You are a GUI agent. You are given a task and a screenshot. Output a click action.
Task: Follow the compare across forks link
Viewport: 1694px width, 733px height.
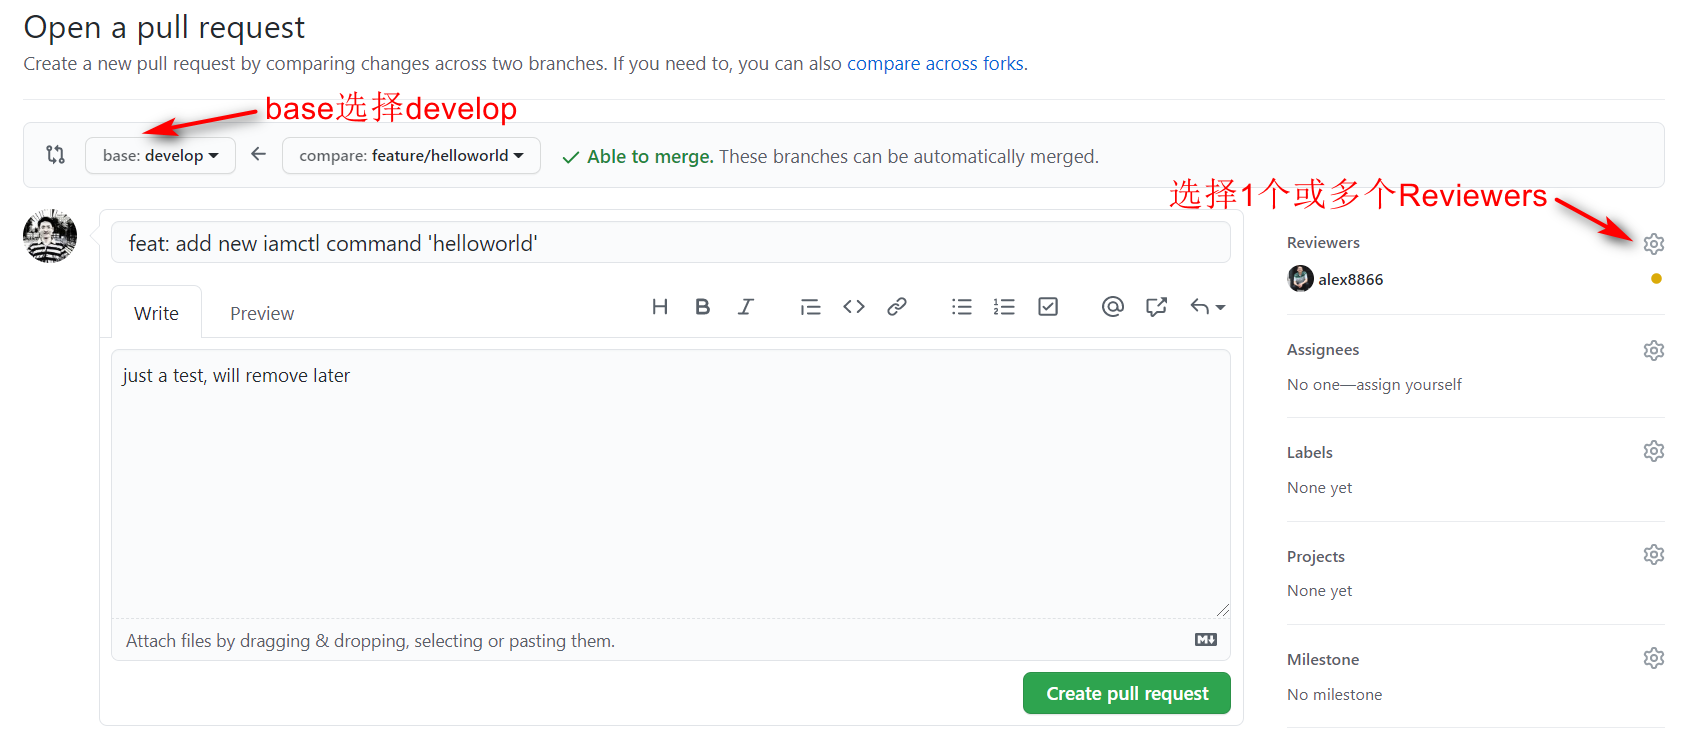(935, 64)
